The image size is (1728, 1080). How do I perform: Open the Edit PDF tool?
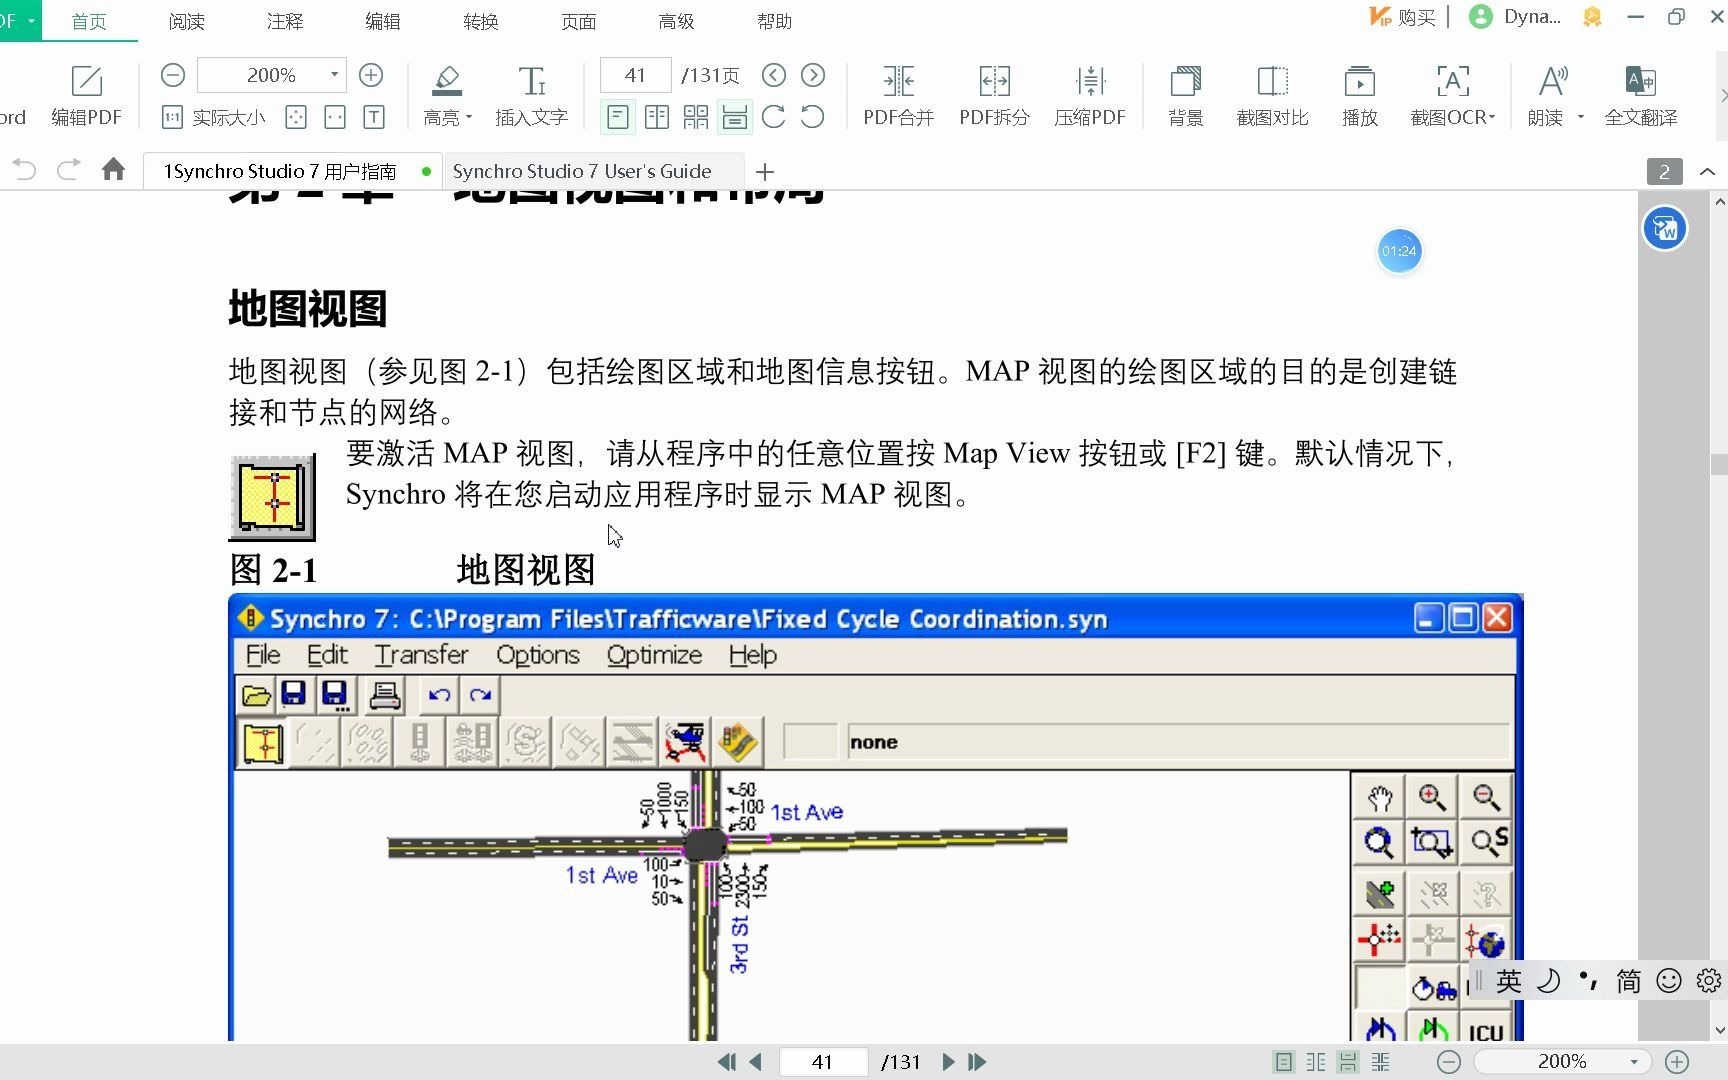pos(86,95)
